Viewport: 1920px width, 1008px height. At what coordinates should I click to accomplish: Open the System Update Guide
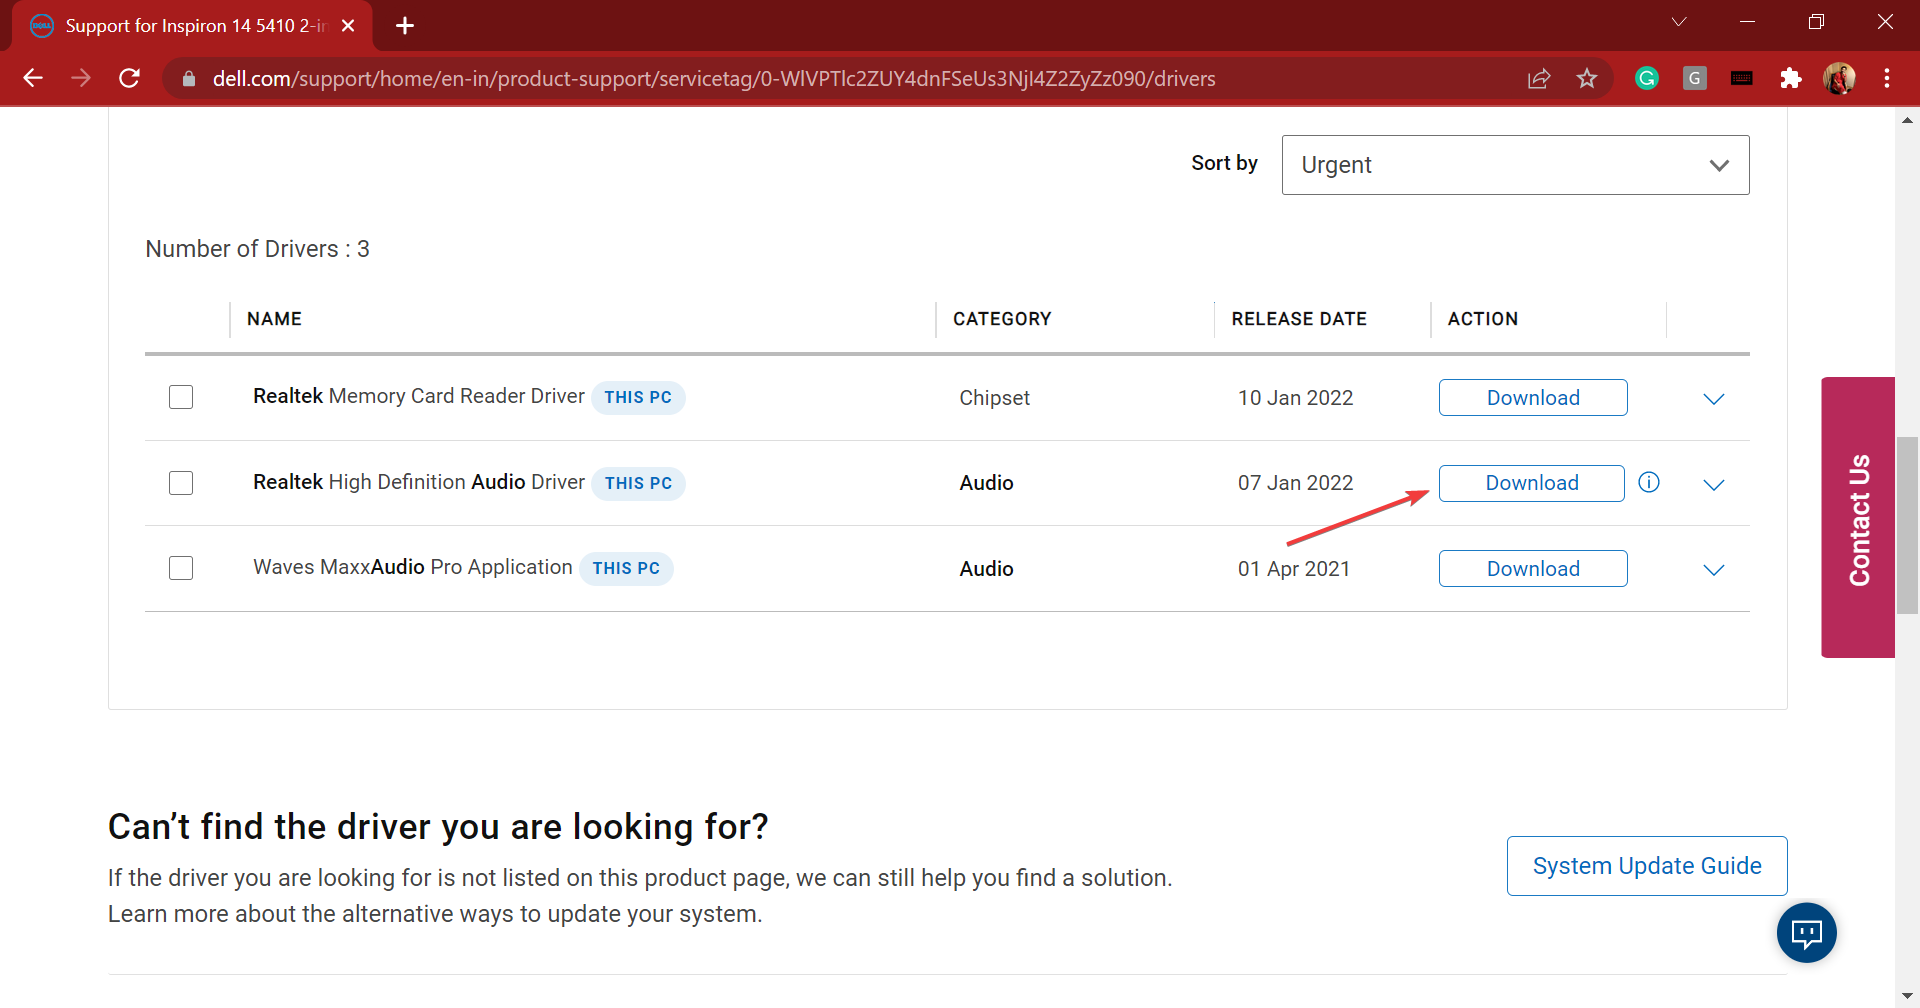coord(1647,866)
